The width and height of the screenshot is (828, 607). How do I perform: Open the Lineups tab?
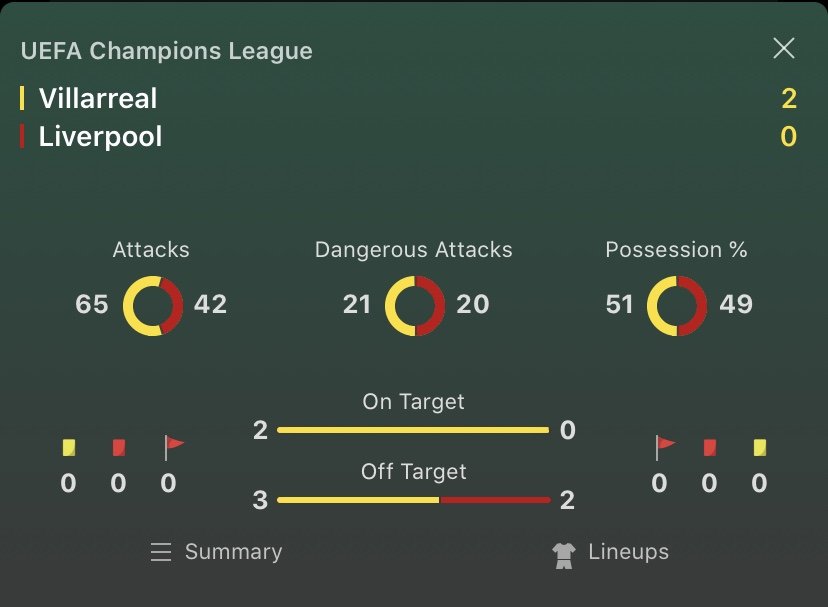[x=610, y=553]
